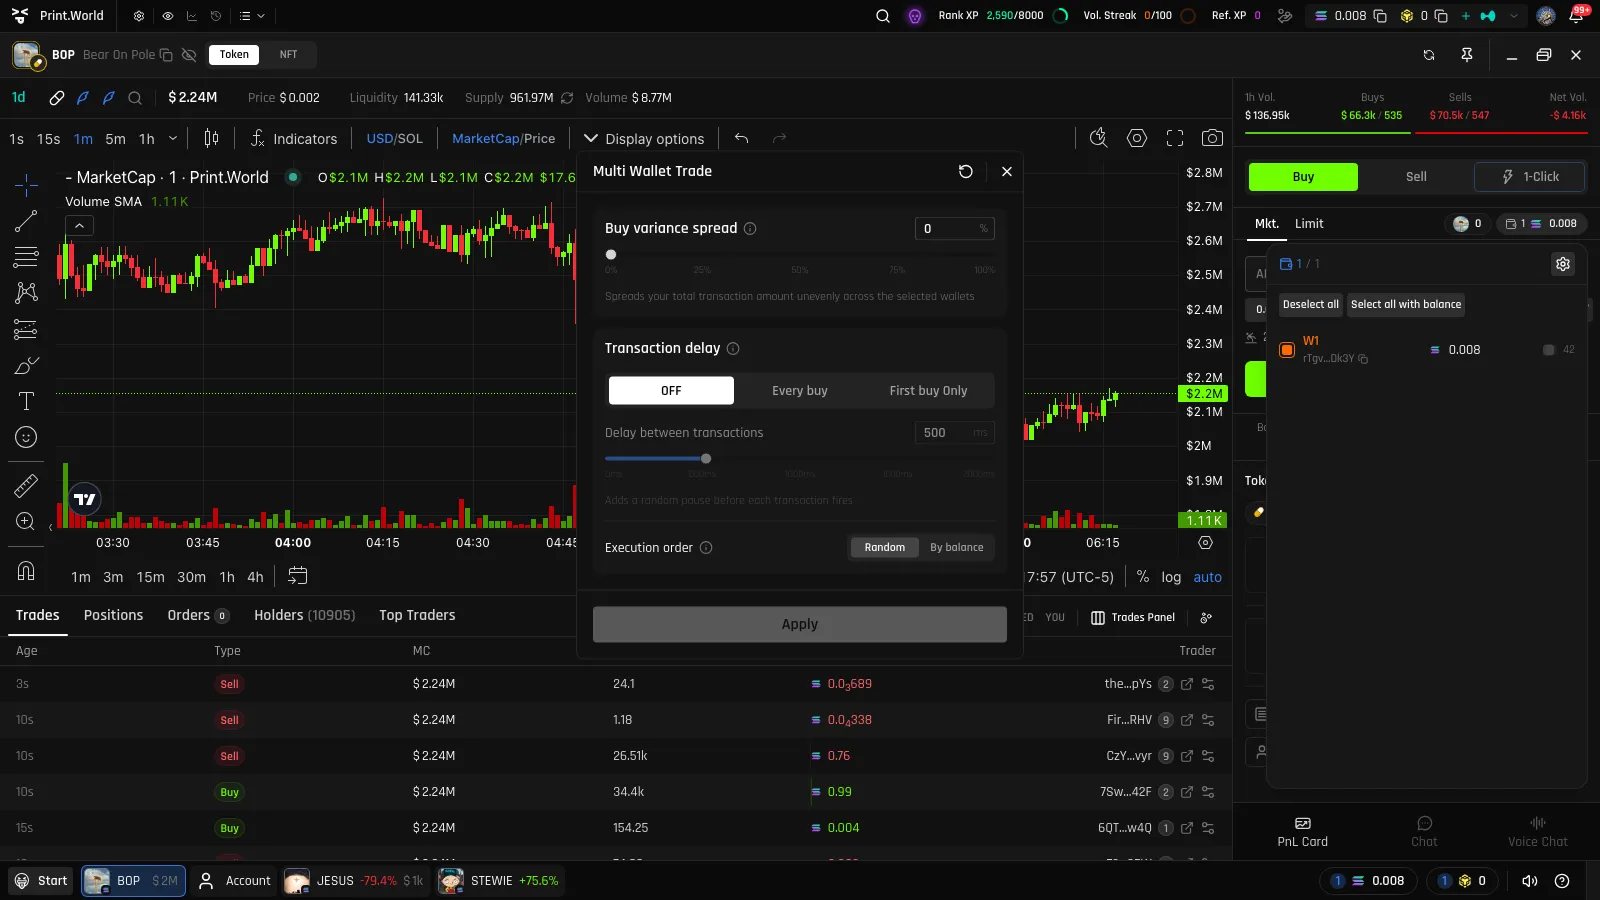The width and height of the screenshot is (1600, 900).
Task: Expand the wallet selector chevron in top bar
Action: tap(1514, 16)
